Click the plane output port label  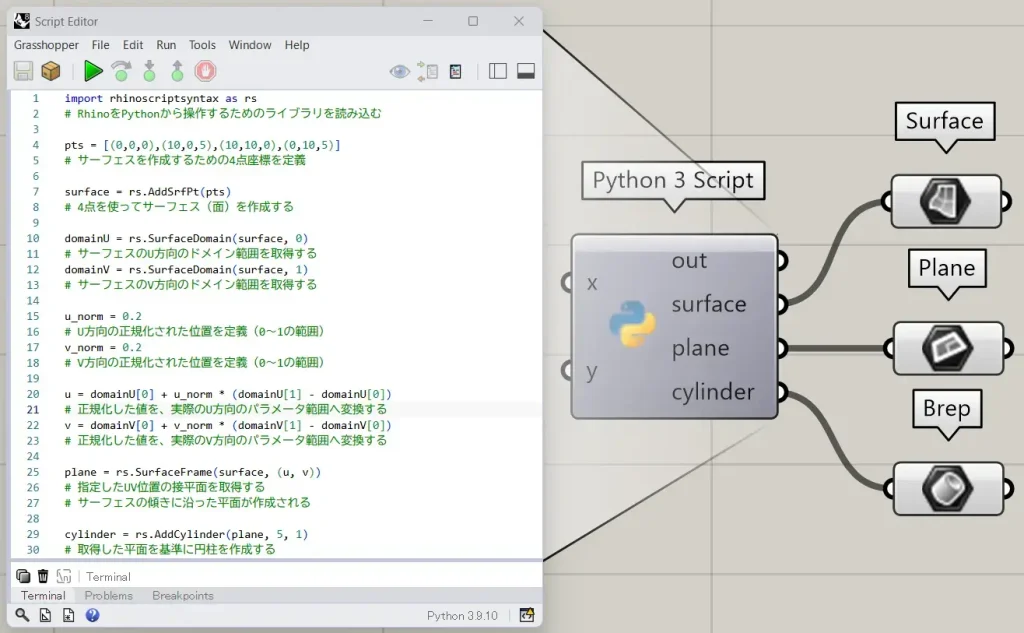[x=700, y=348]
